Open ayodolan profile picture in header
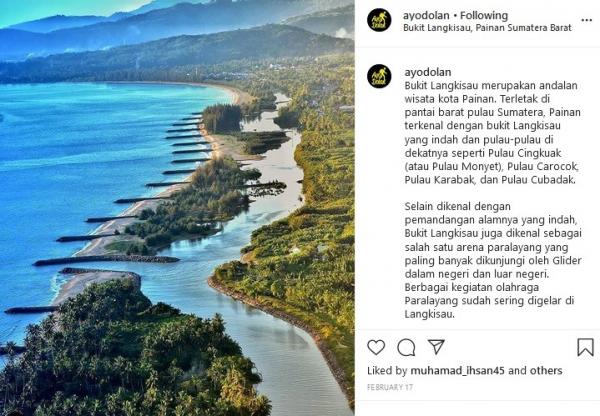This screenshot has height=416, width=600. 379,20
